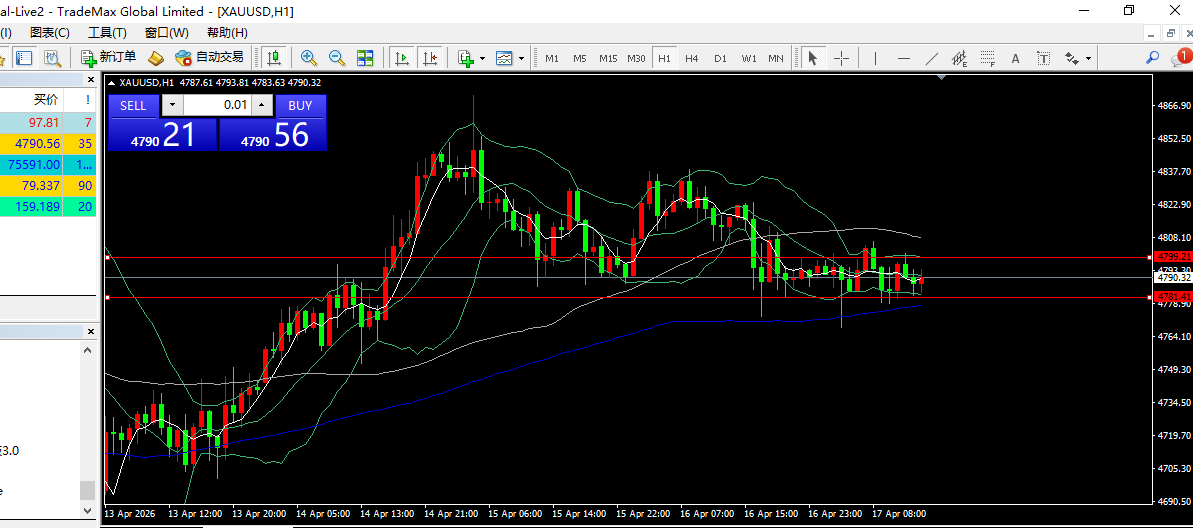Select the Market Watch row 159.189
Viewport: 1193px width, 528px height.
(x=48, y=206)
